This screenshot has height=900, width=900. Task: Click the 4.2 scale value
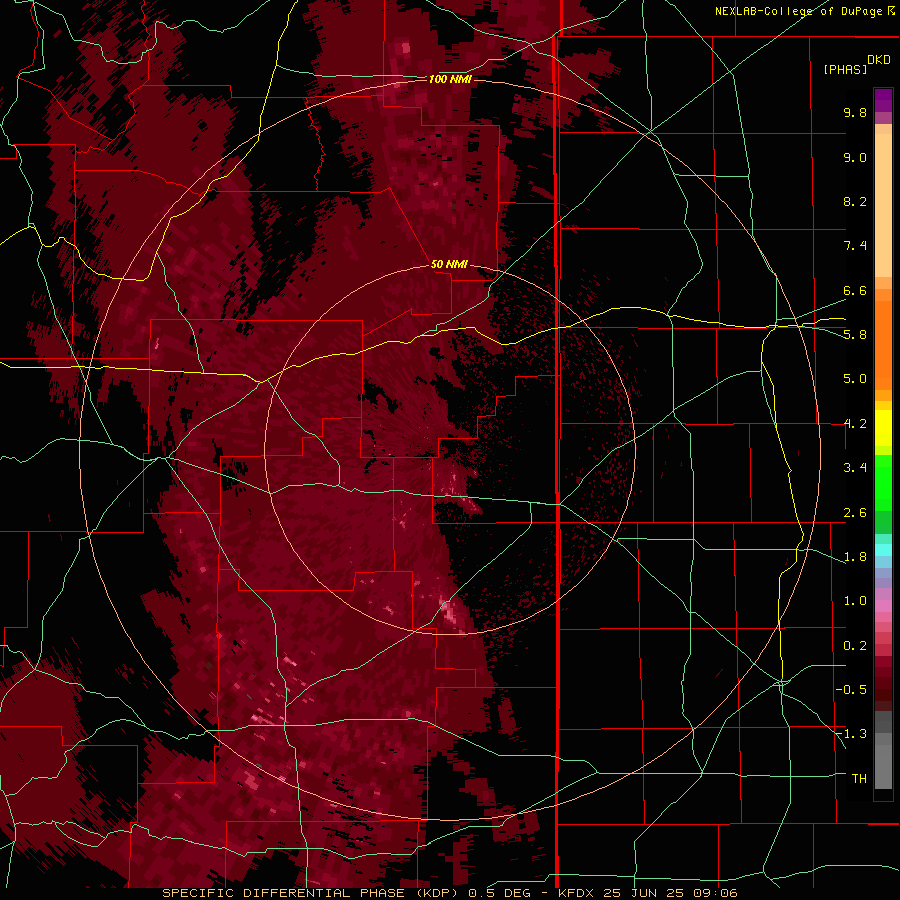855,424
